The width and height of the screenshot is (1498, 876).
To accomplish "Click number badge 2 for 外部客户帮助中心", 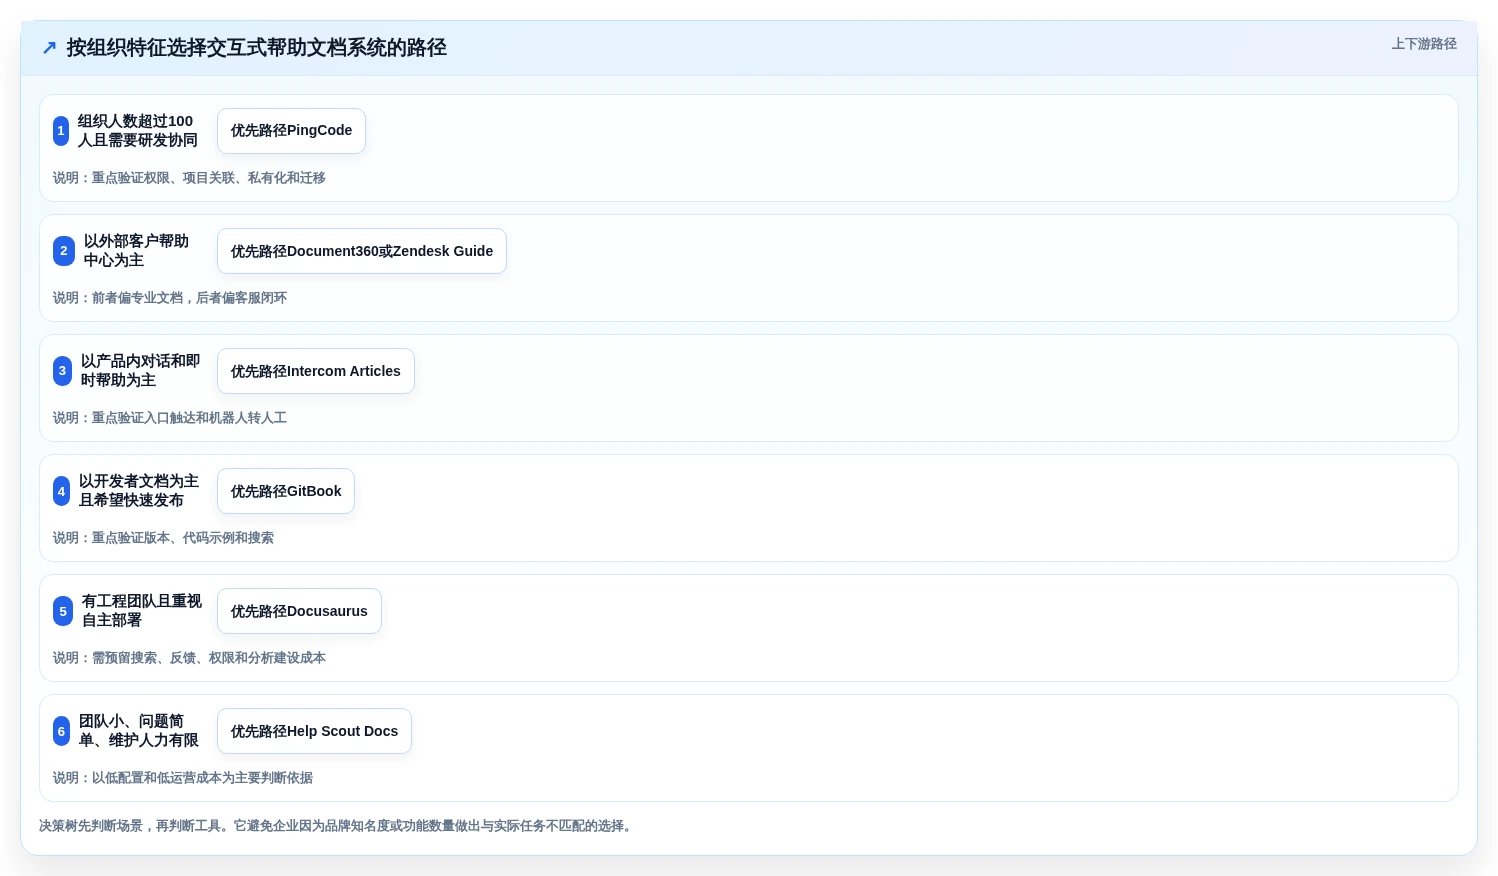I will [x=64, y=251].
